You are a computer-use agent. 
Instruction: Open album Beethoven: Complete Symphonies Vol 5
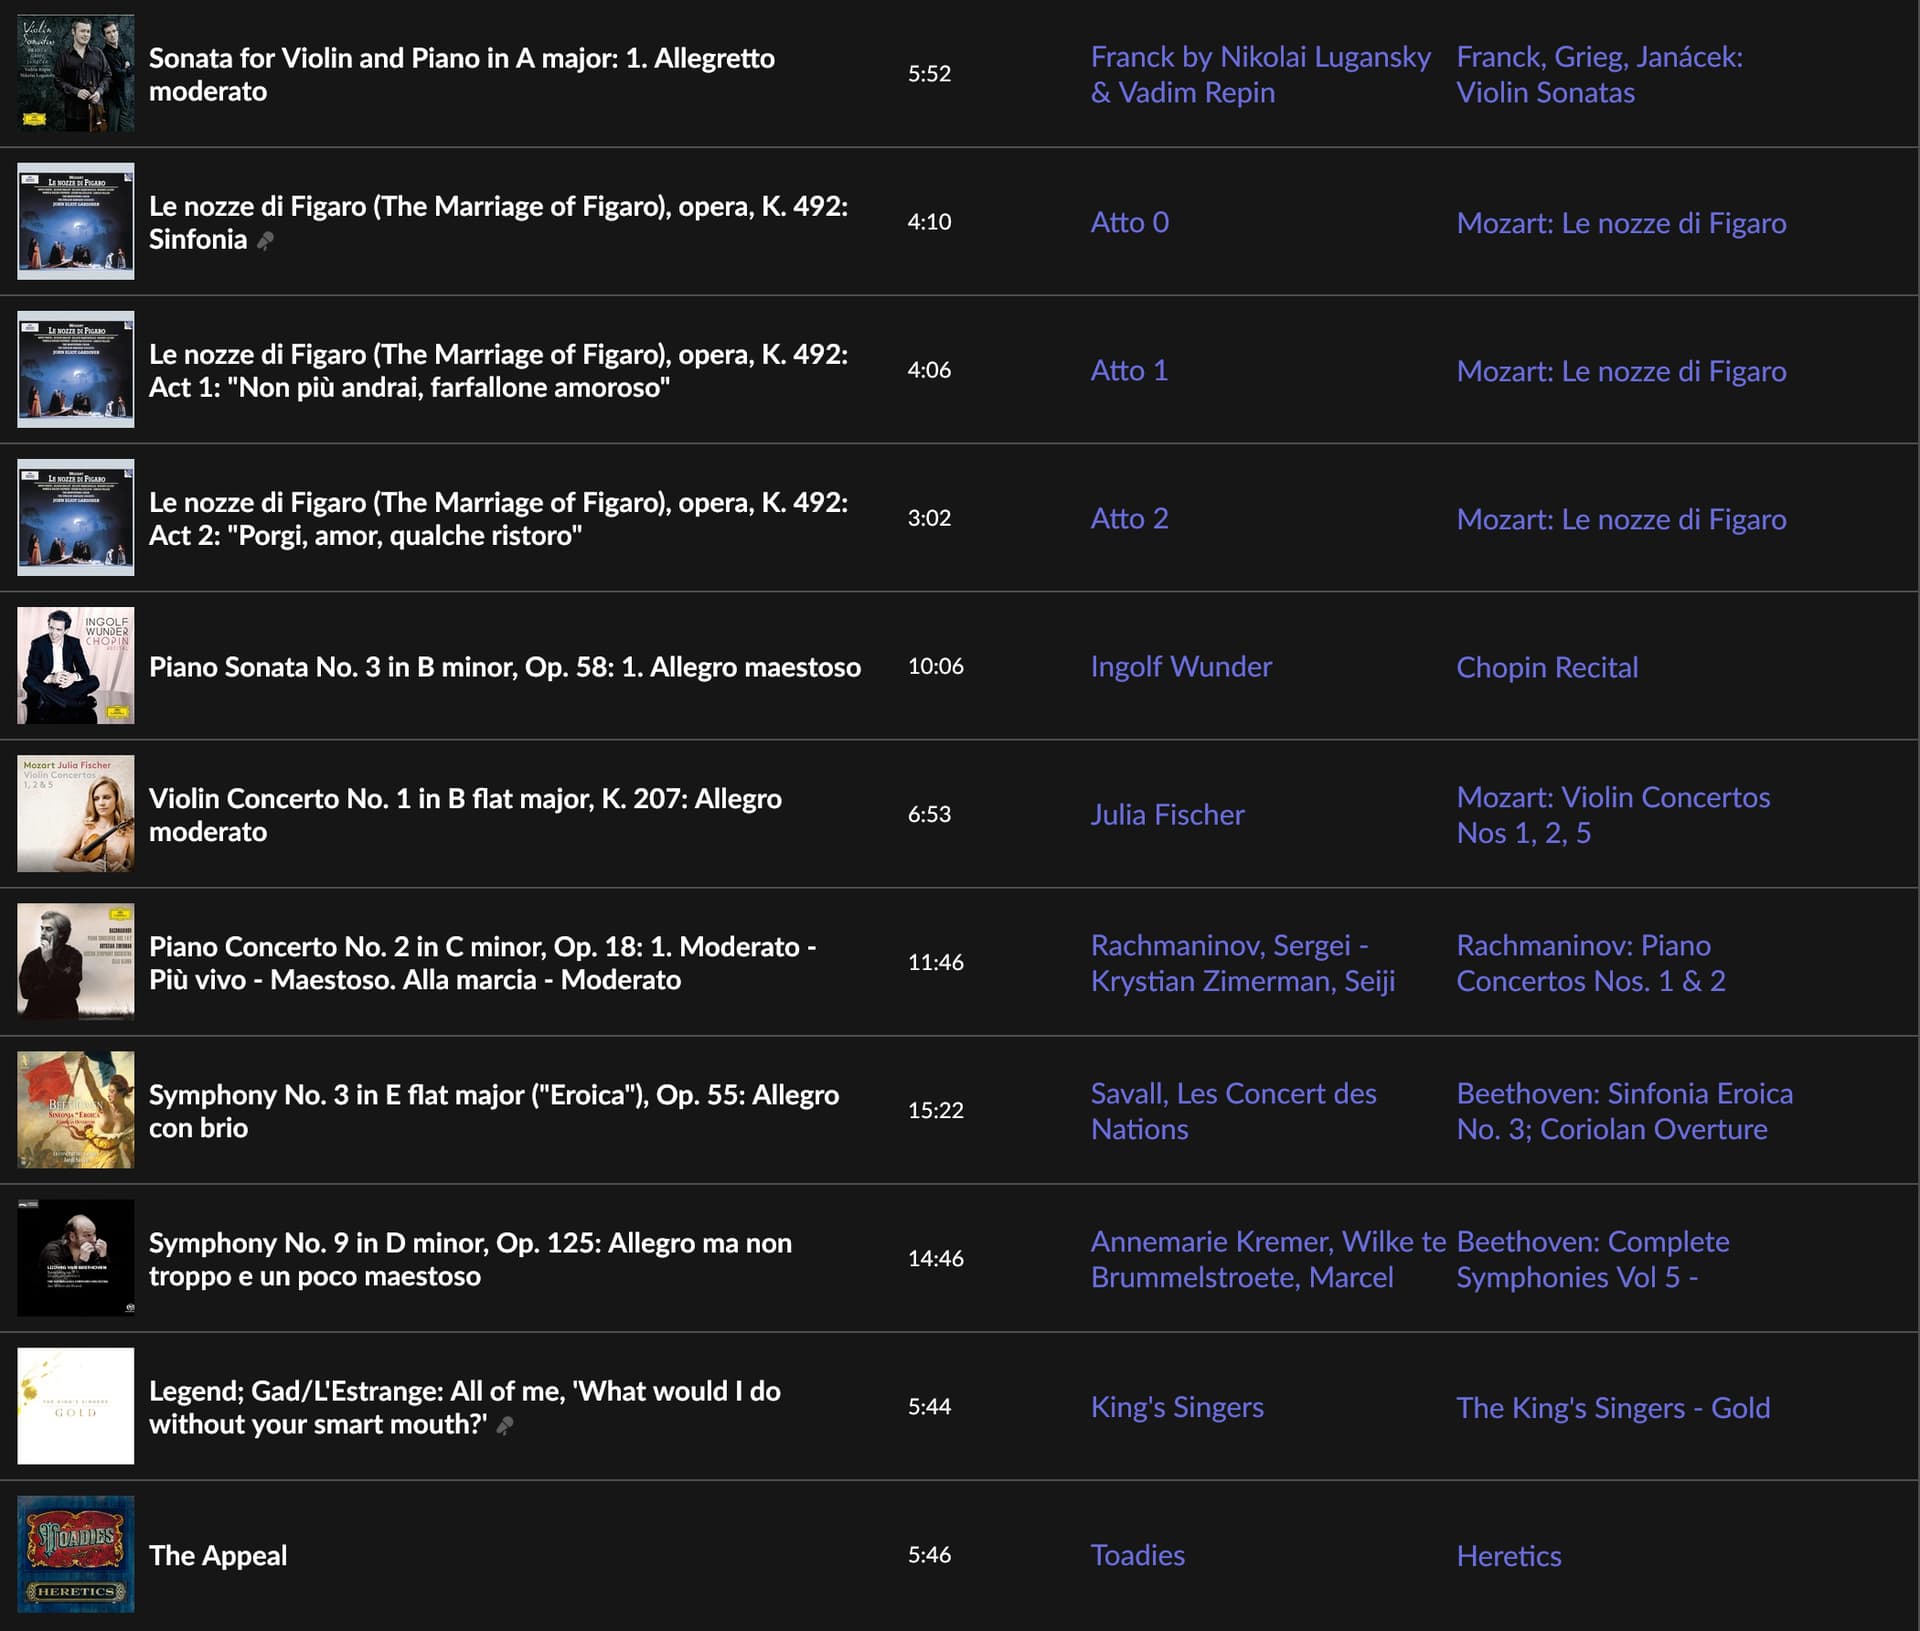pyautogui.click(x=1593, y=1258)
